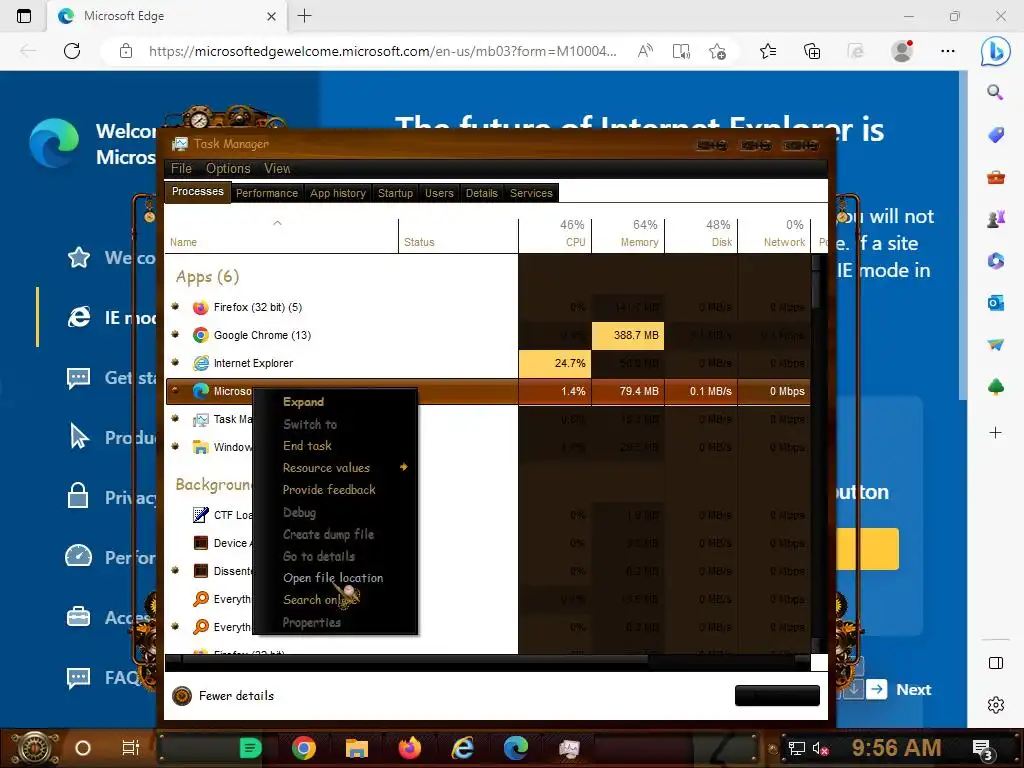Viewport: 1024px width, 768px height.
Task: Add an app to Edge sidebar
Action: click(x=995, y=432)
